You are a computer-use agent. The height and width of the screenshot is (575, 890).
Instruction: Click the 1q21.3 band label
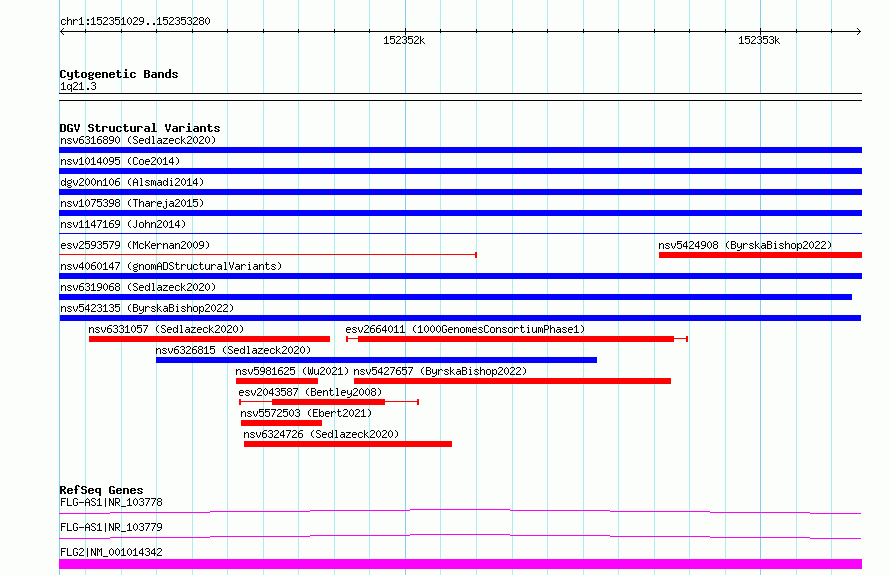tap(78, 86)
